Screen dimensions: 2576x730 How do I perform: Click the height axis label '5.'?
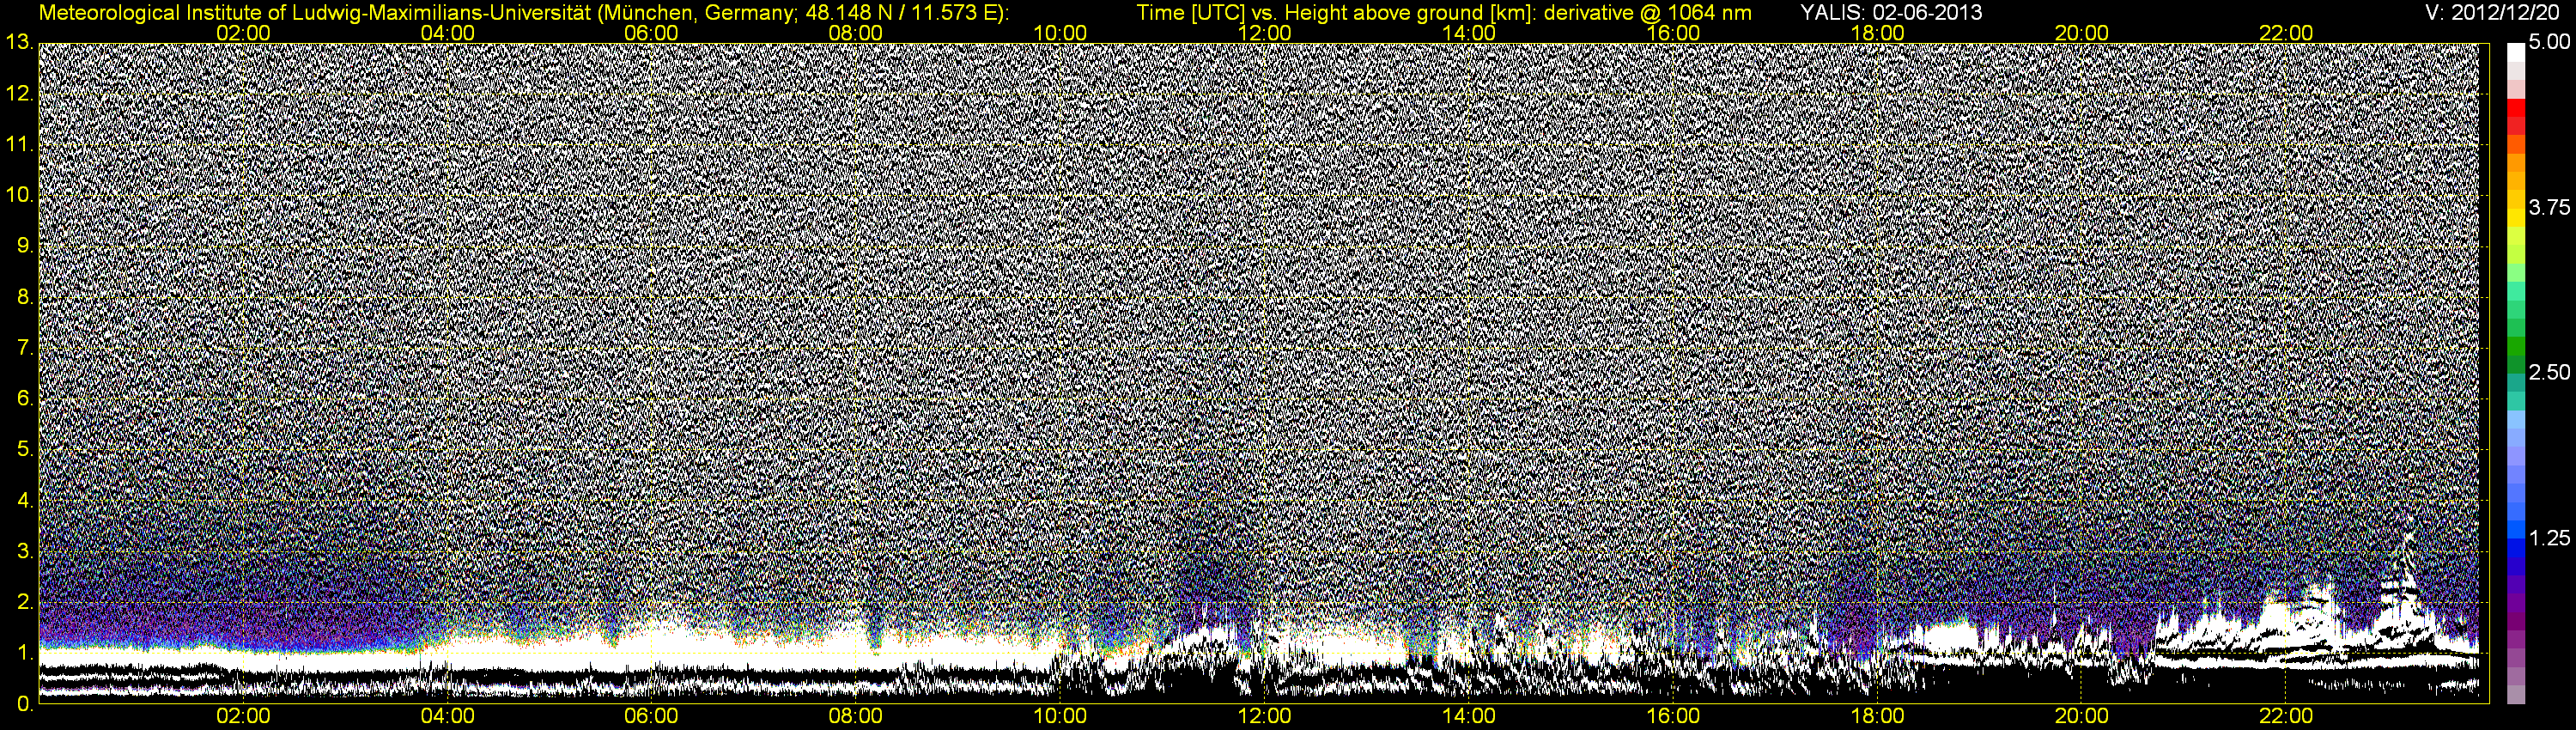pyautogui.click(x=26, y=449)
